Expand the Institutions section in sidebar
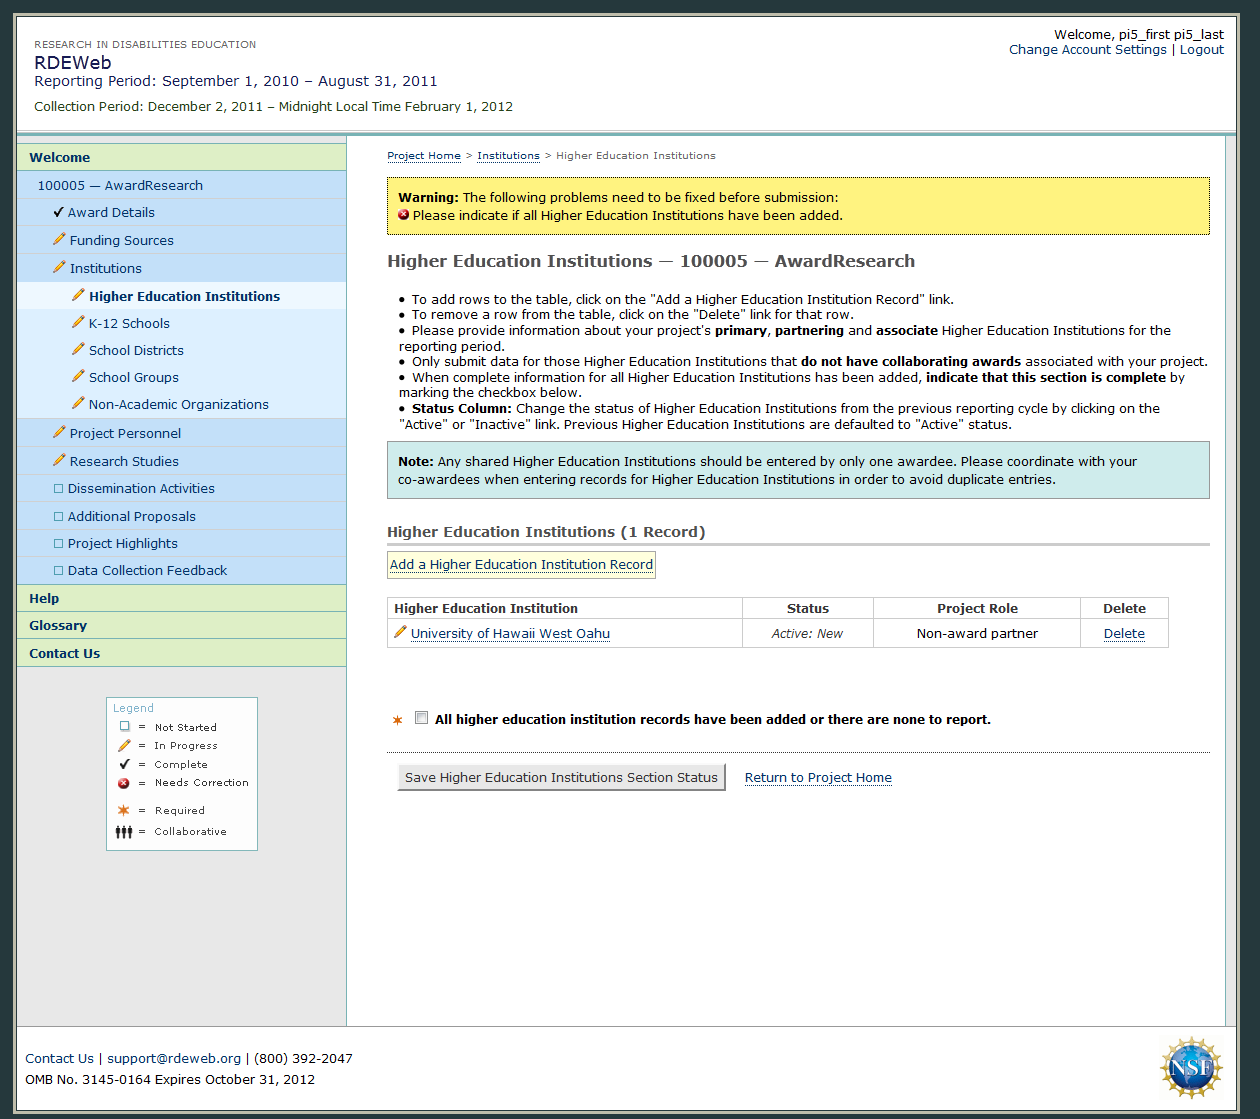1260x1119 pixels. tap(105, 268)
